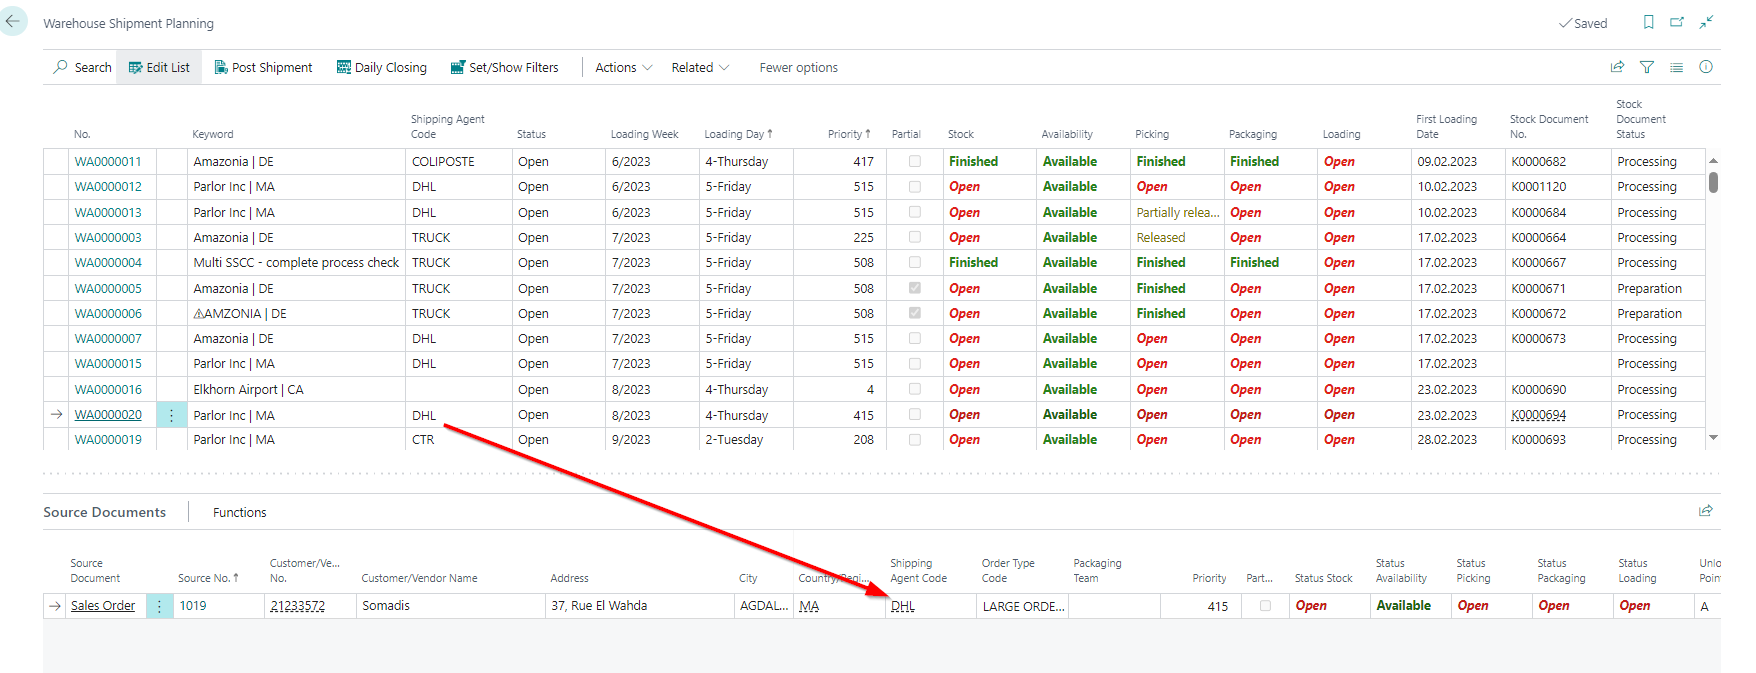Open shipment link WA0000016
Screen dimensions: 1756x673
(x=108, y=390)
